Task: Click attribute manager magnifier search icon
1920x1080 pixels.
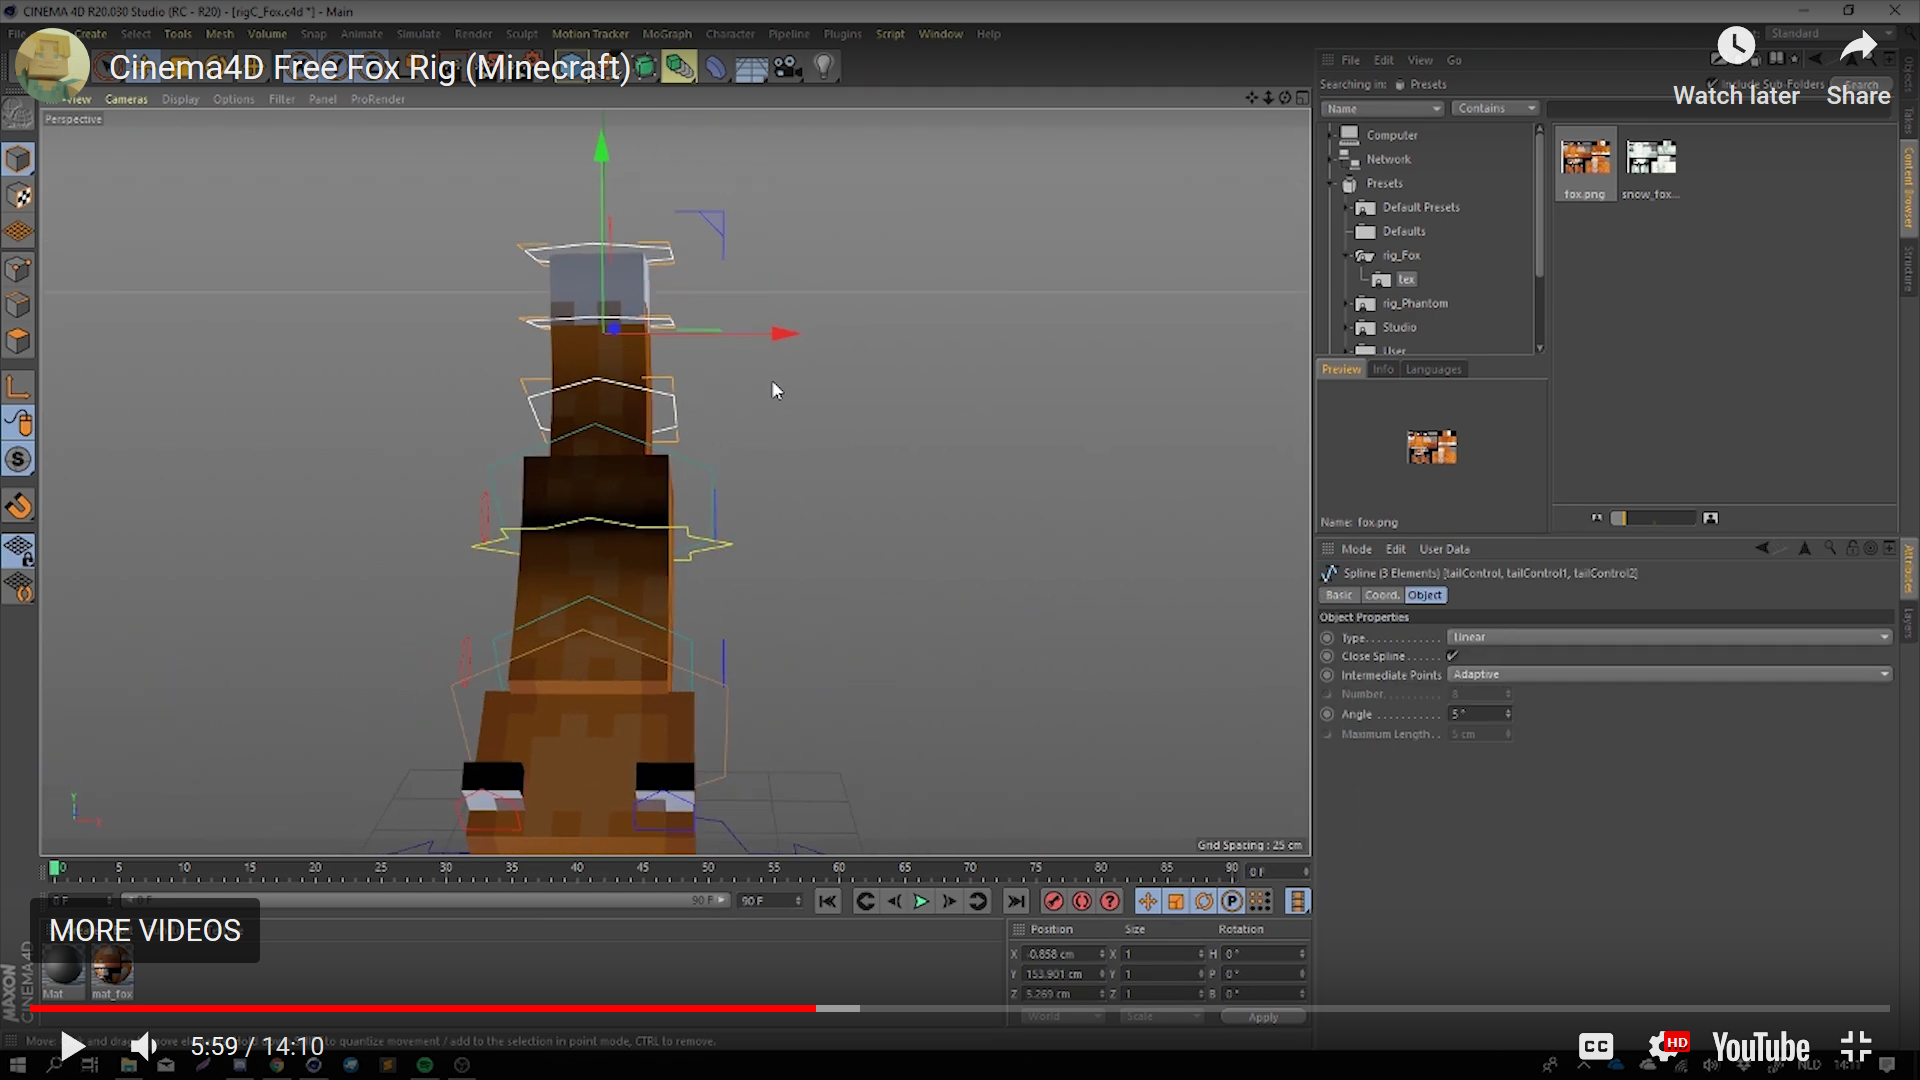Action: [x=1829, y=548]
